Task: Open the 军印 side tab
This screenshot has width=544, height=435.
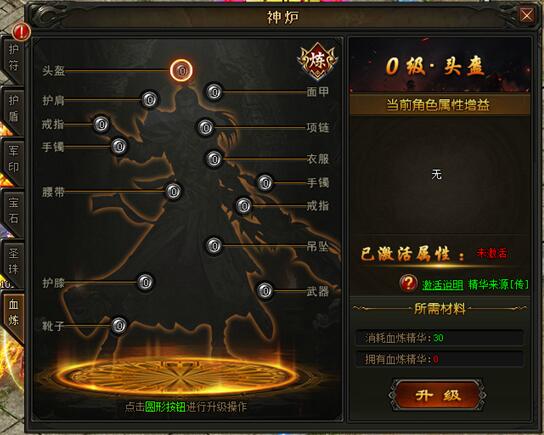Action: click(14, 160)
